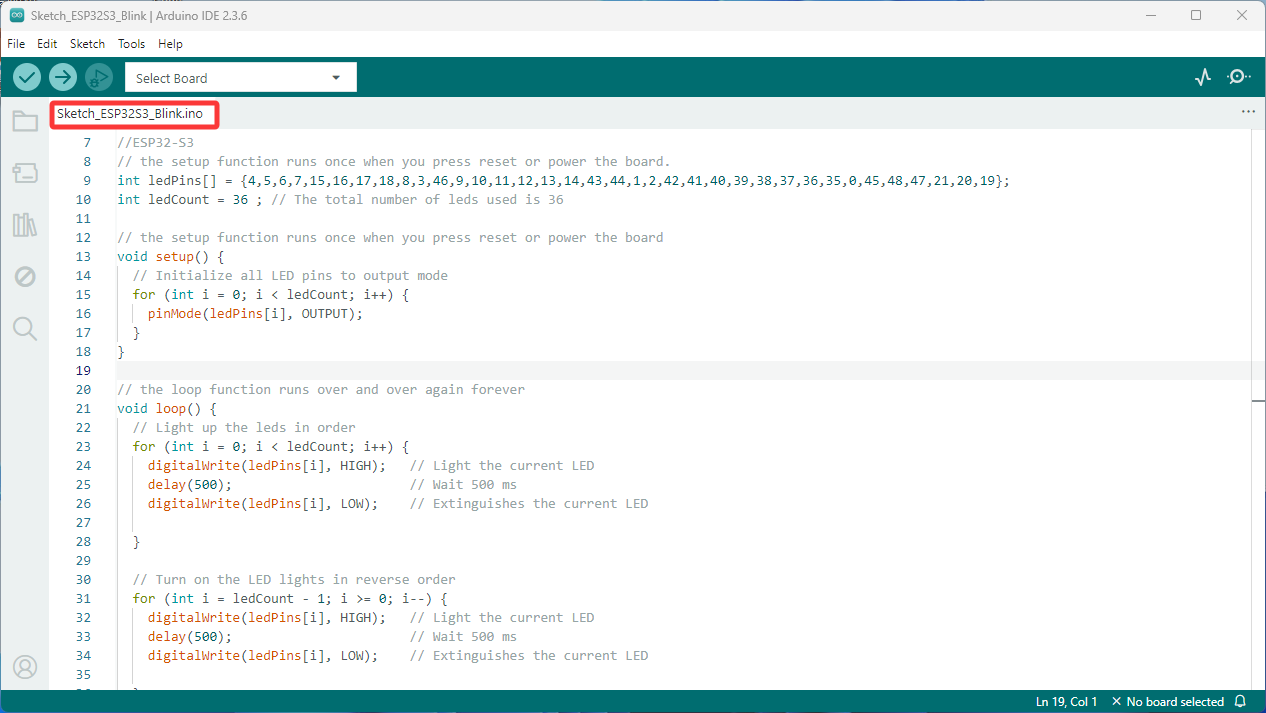
Task: Click No board selected in the status bar
Action: pos(1168,702)
